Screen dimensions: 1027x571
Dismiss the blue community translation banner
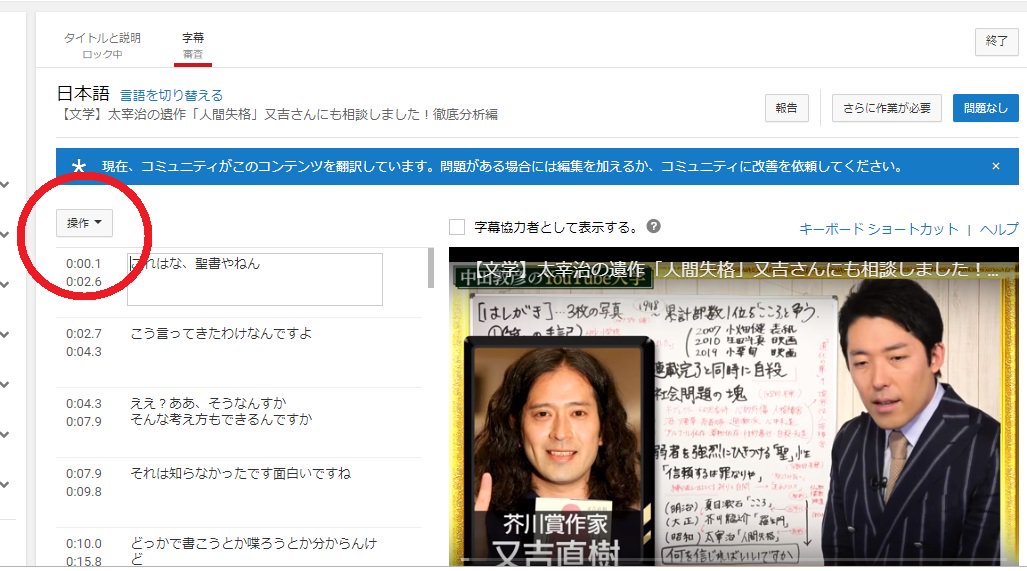[996, 166]
